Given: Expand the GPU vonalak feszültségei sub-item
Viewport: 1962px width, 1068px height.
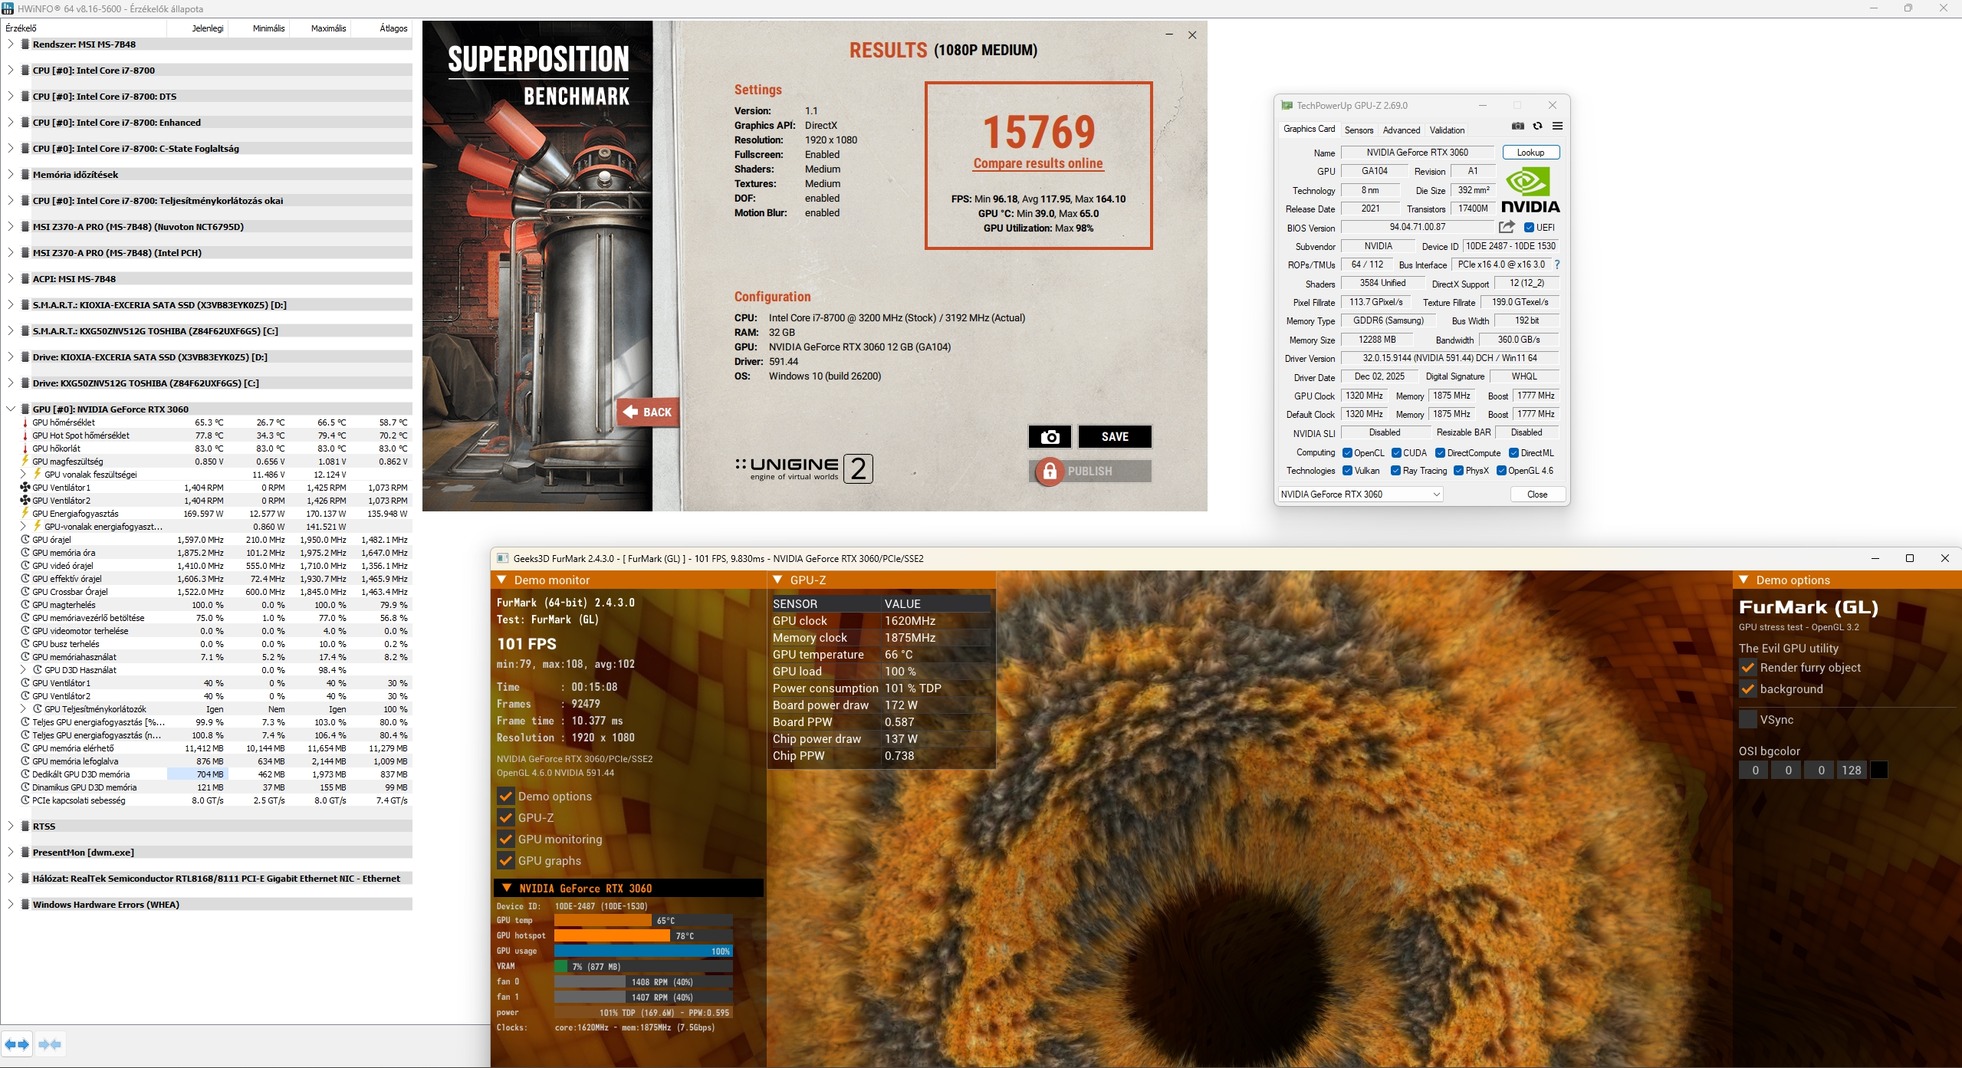Looking at the screenshot, I should (x=23, y=475).
